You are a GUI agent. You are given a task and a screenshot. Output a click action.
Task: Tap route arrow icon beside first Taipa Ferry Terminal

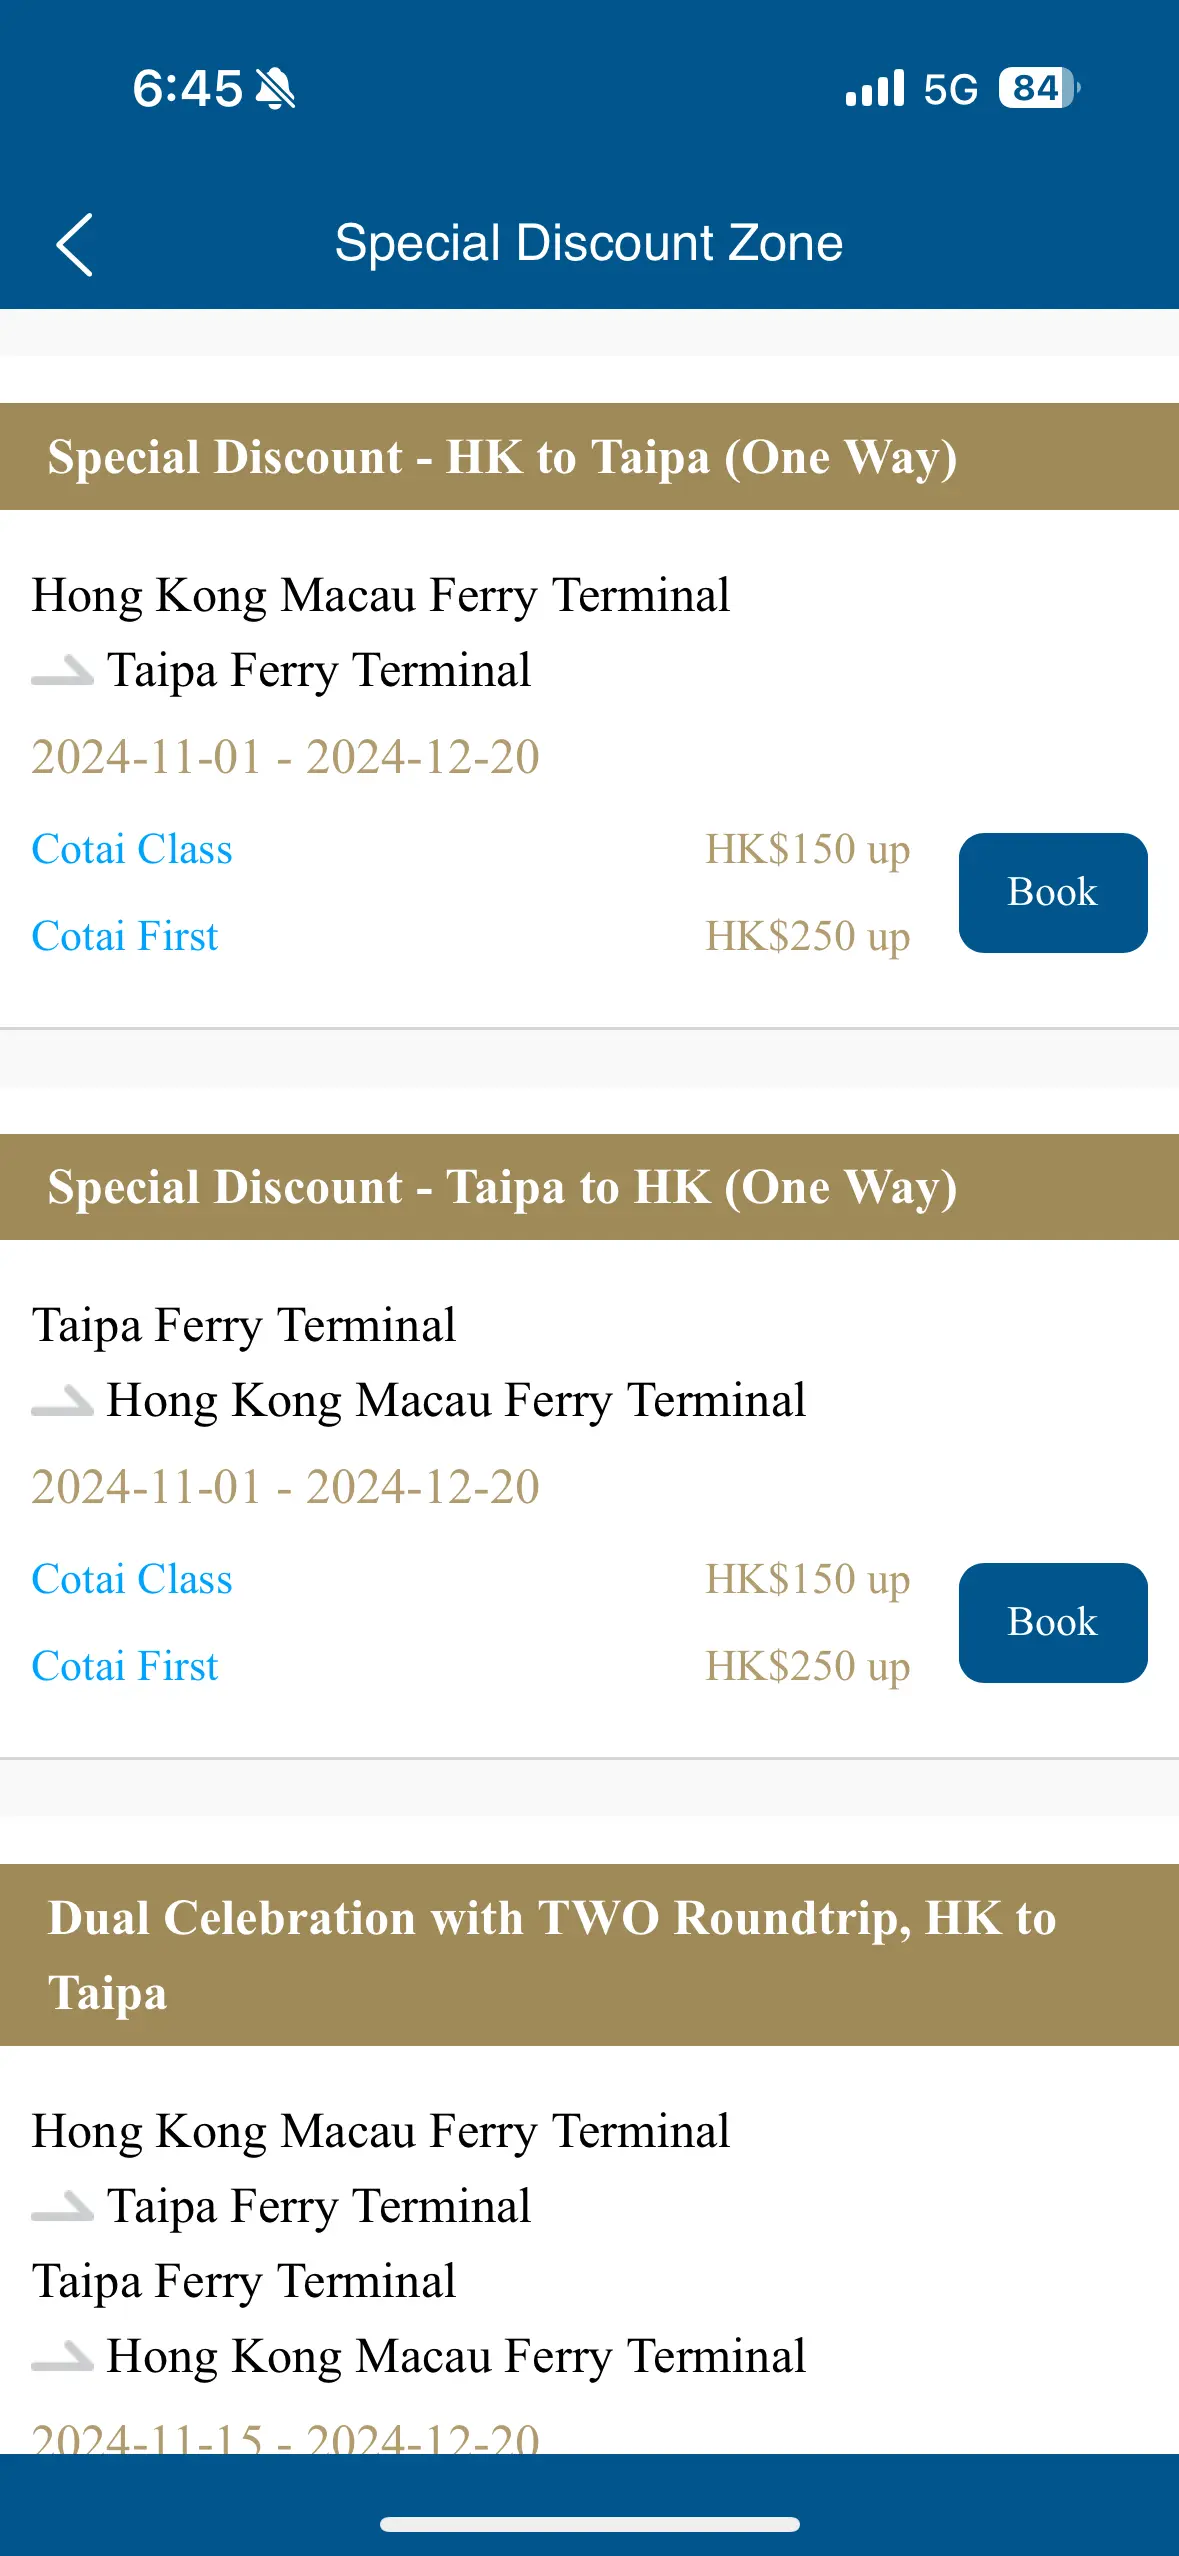coord(62,669)
